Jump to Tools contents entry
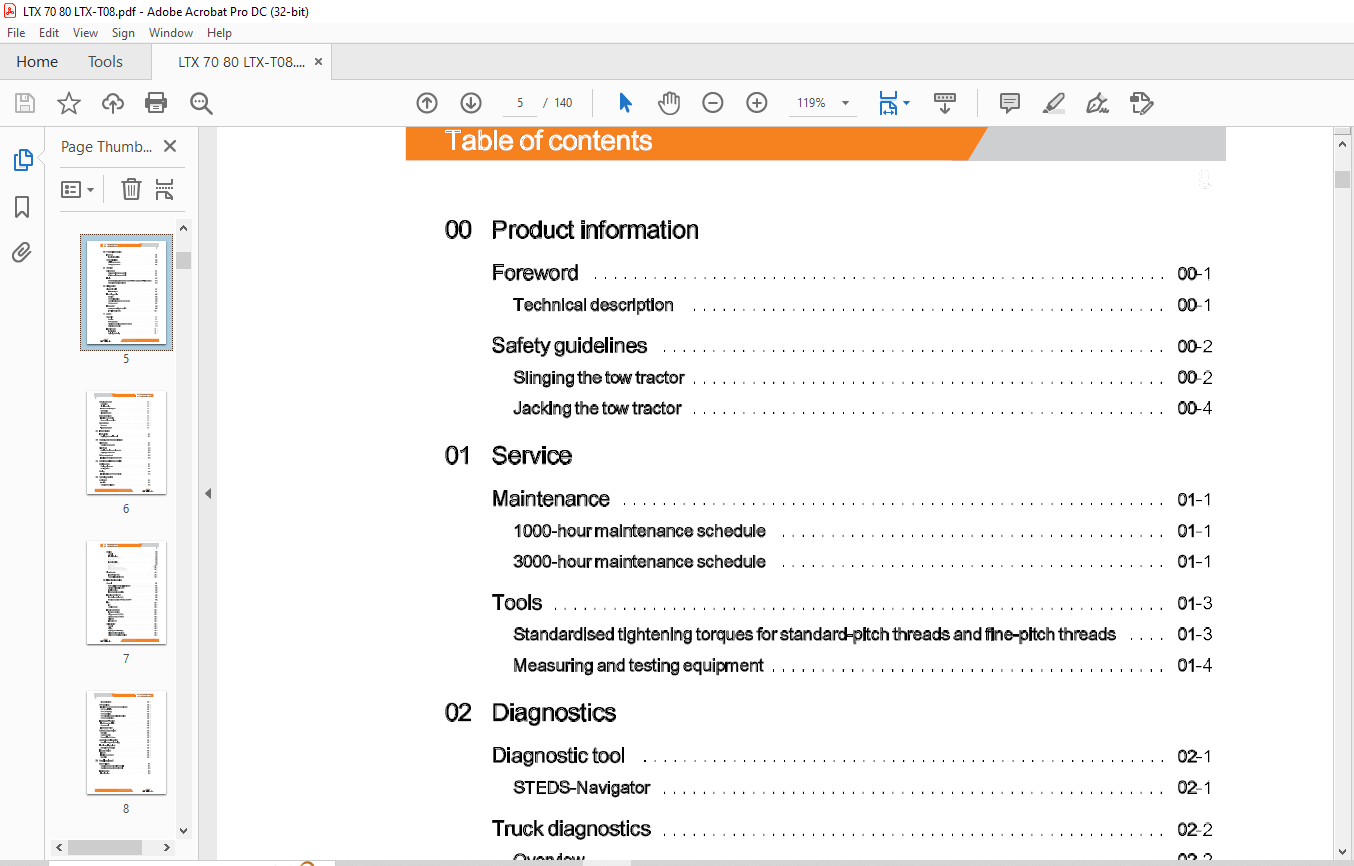Viewport: 1354px width, 866px height. click(x=517, y=603)
